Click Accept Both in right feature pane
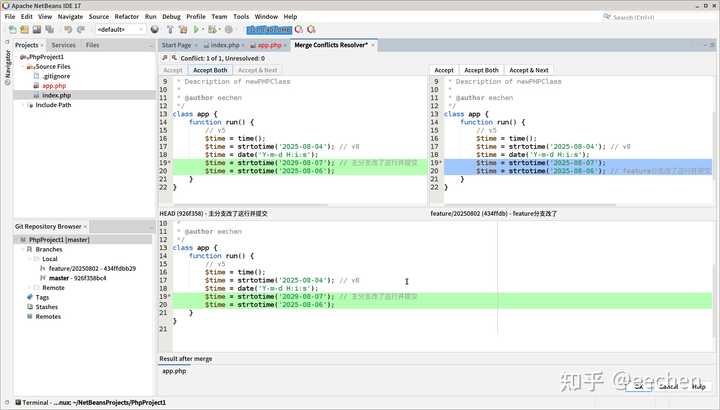 pos(481,70)
